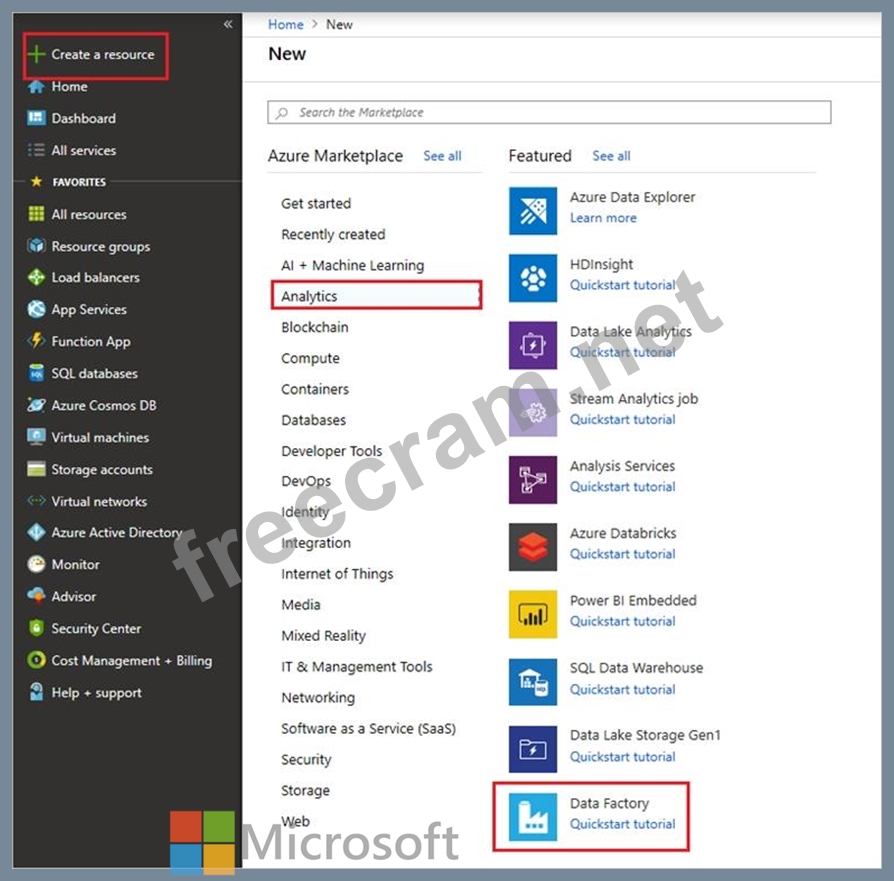Click the Function App lightning icon
894x881 pixels.
(x=36, y=341)
